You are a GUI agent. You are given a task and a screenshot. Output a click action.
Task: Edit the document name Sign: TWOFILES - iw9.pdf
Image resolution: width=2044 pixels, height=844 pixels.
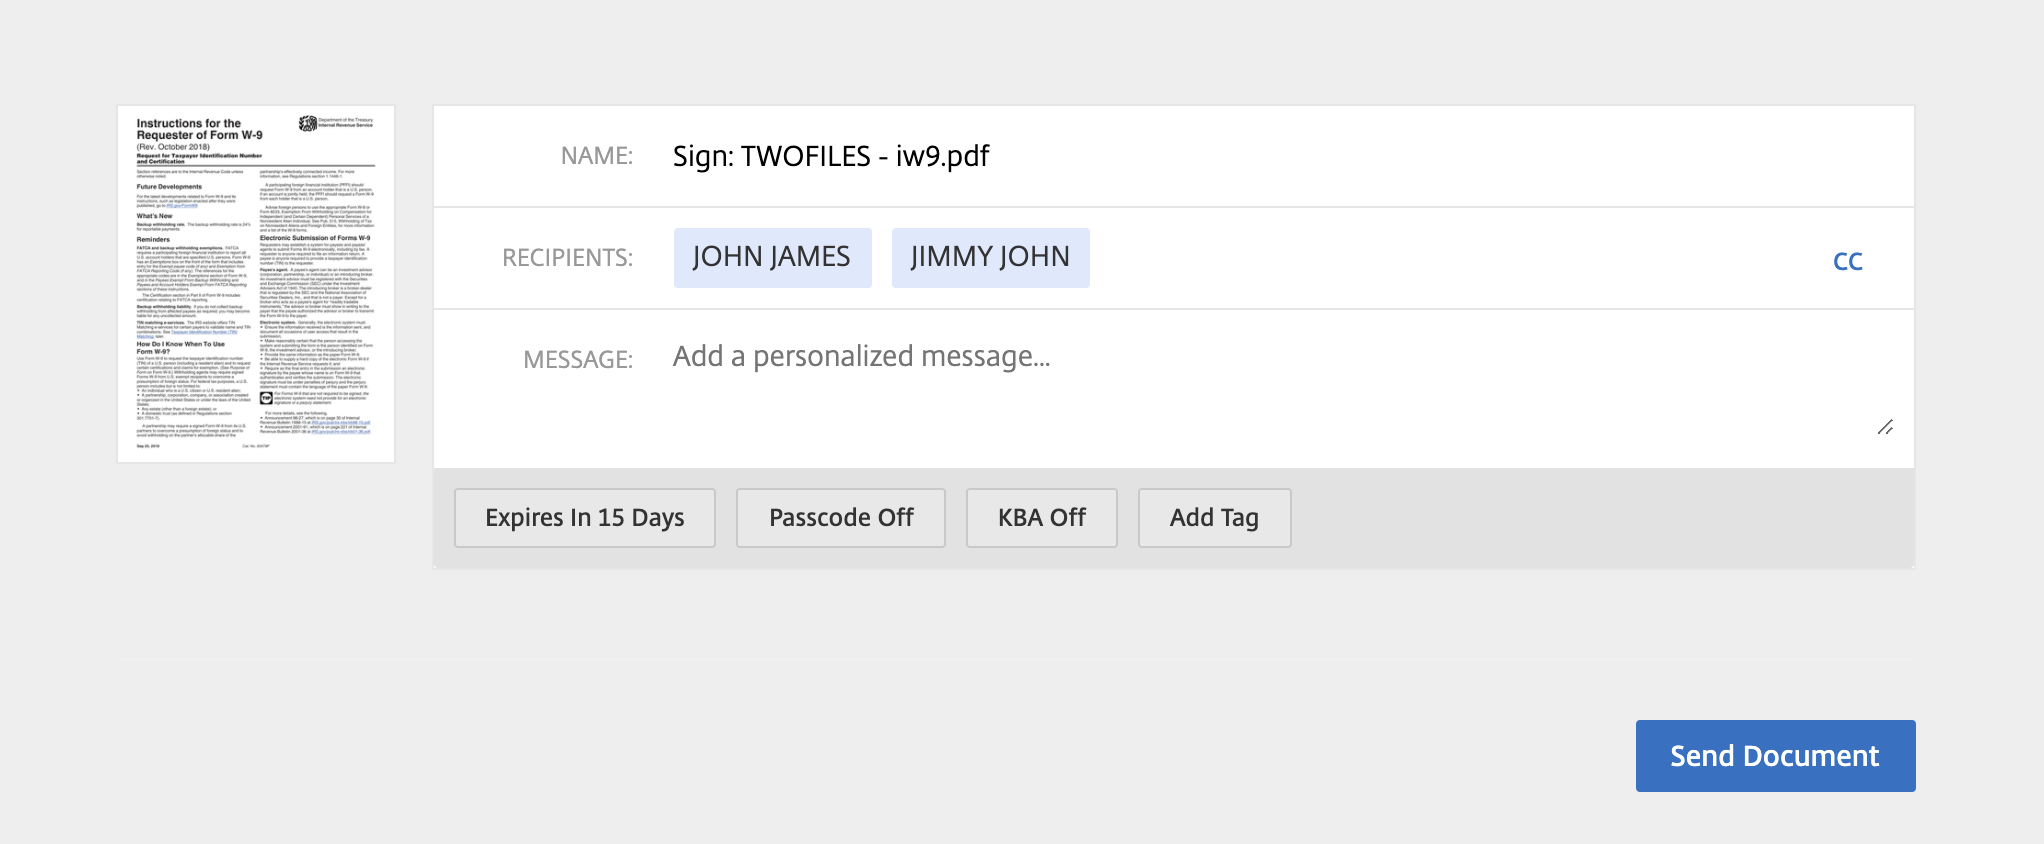point(831,156)
